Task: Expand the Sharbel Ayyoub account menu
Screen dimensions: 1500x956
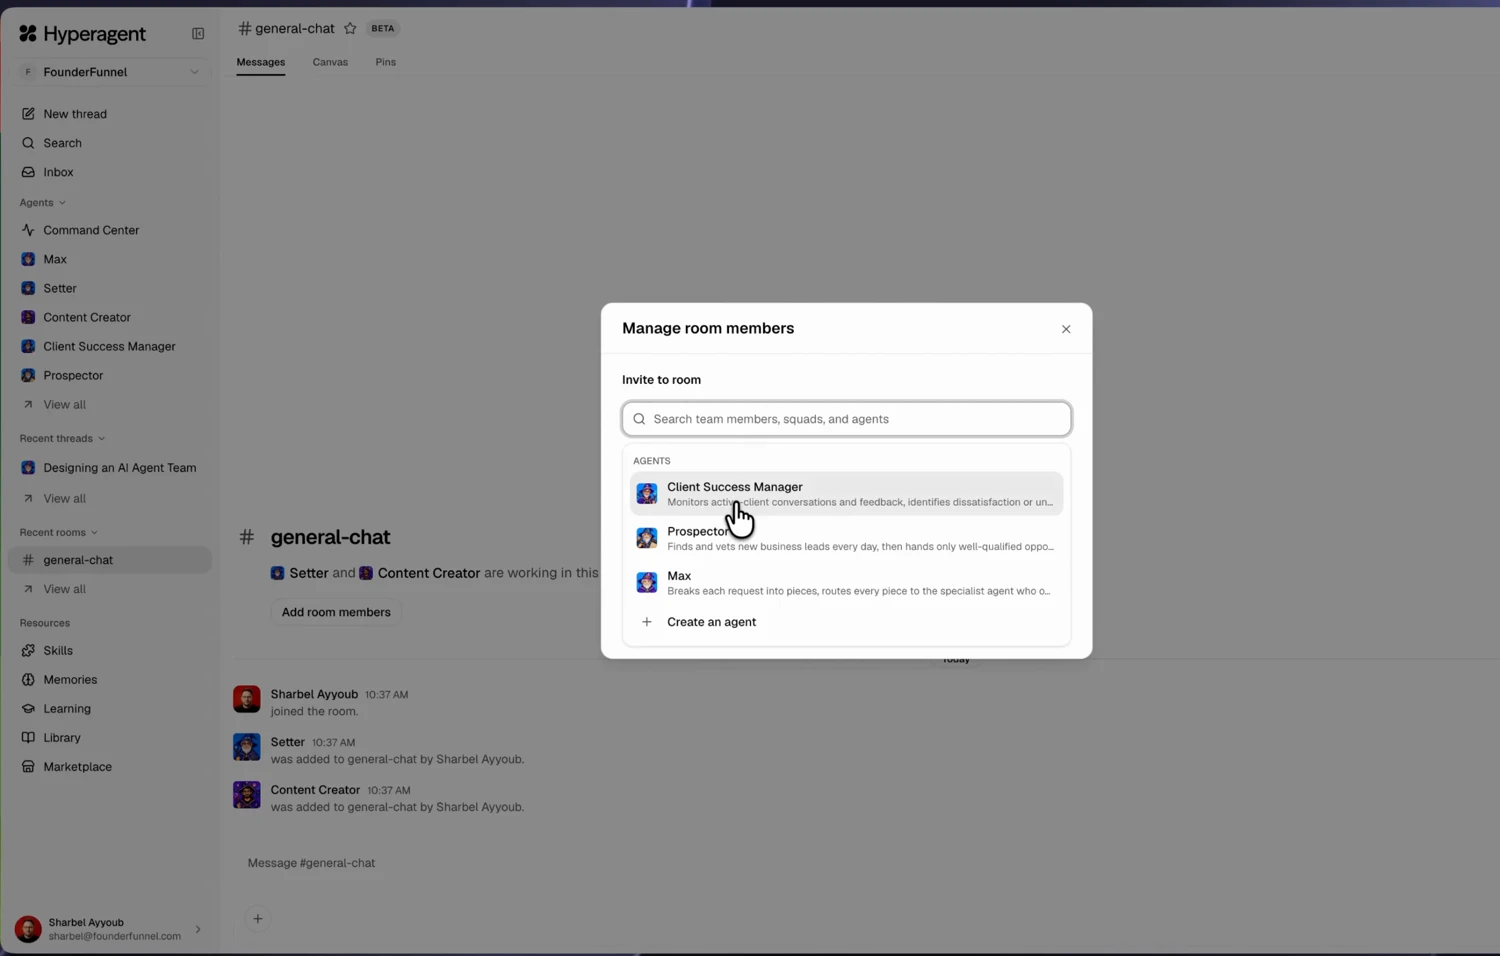Action: (110, 929)
